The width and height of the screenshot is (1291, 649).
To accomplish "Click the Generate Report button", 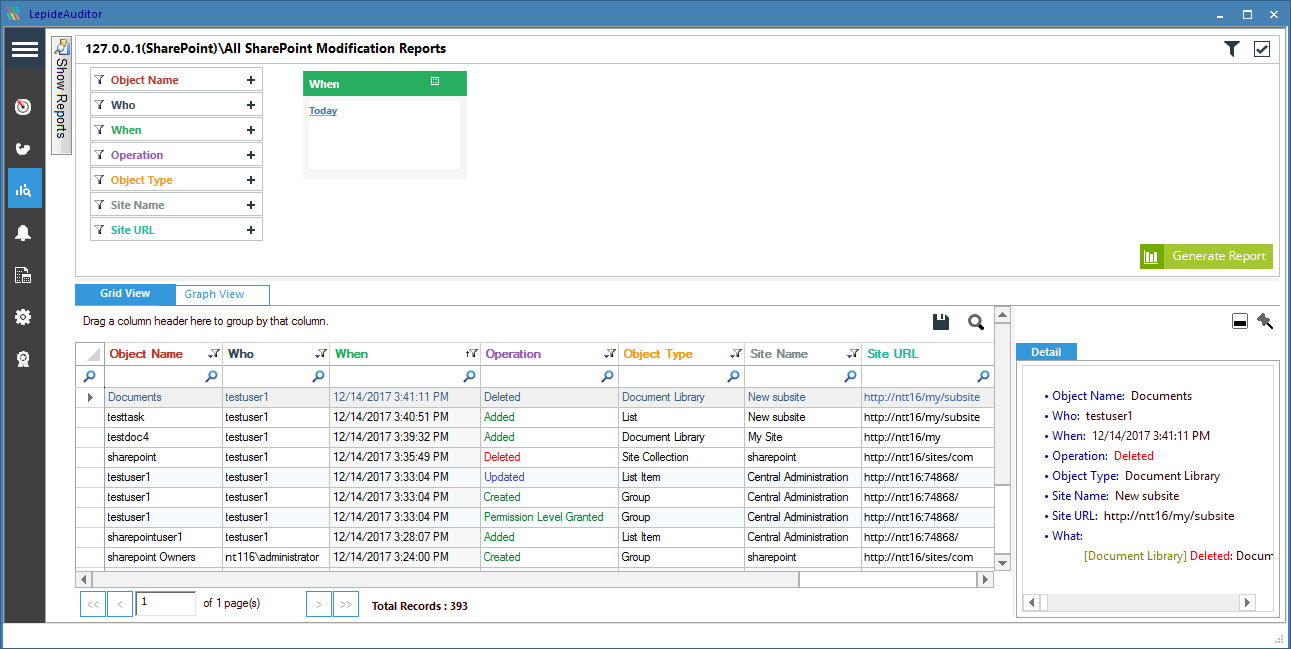I will [1206, 256].
